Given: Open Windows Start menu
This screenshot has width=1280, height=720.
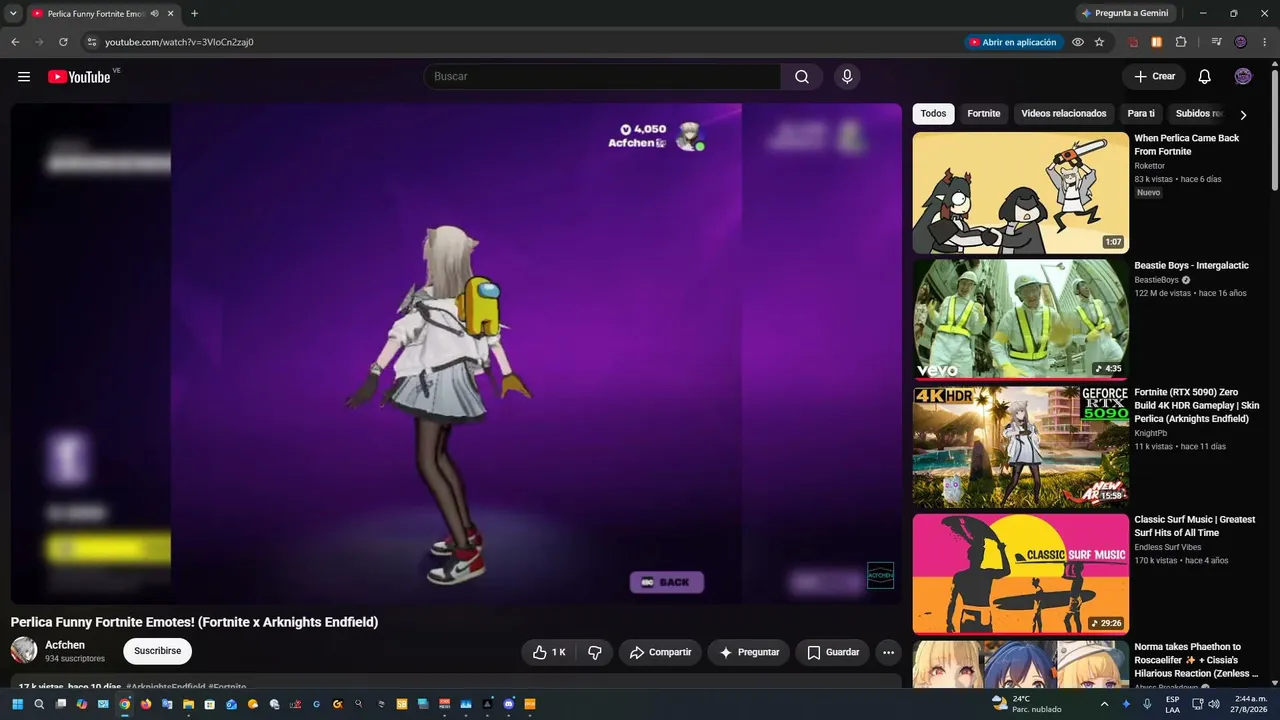Looking at the screenshot, I should click(17, 704).
